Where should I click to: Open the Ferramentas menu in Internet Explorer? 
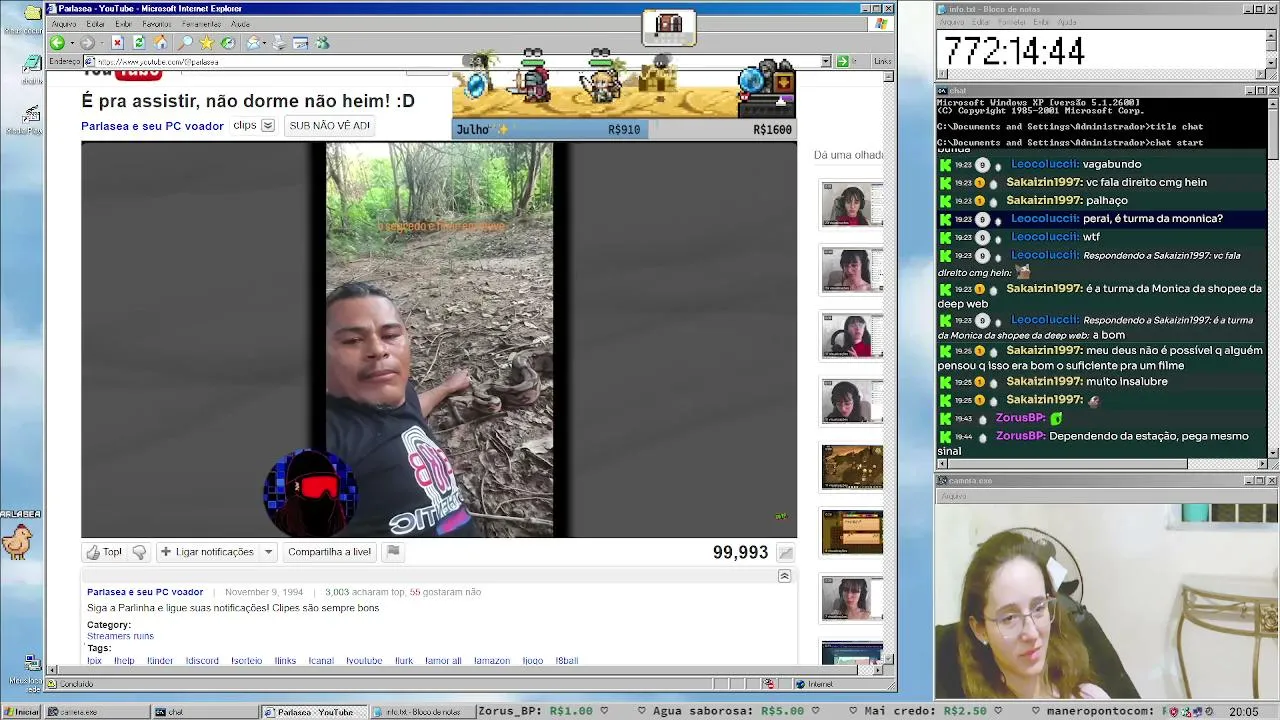202,24
